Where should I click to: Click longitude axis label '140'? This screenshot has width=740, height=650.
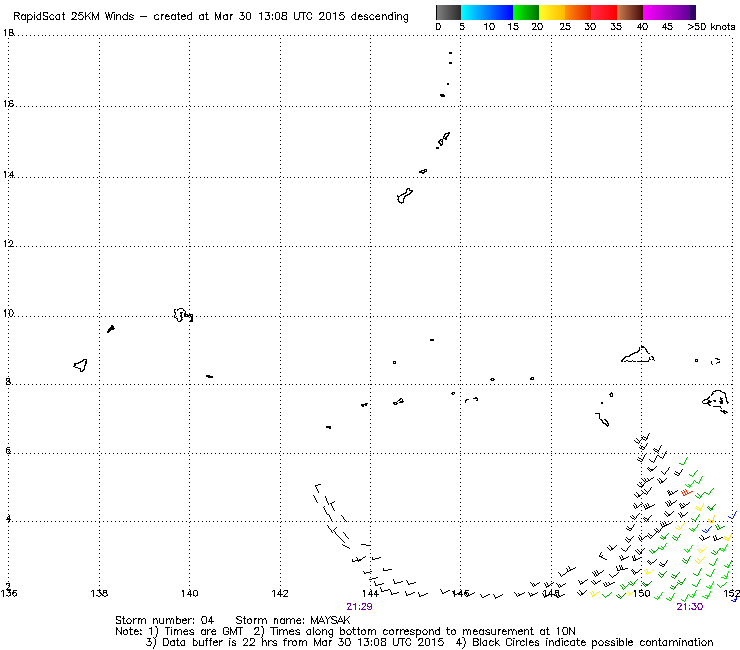click(189, 593)
